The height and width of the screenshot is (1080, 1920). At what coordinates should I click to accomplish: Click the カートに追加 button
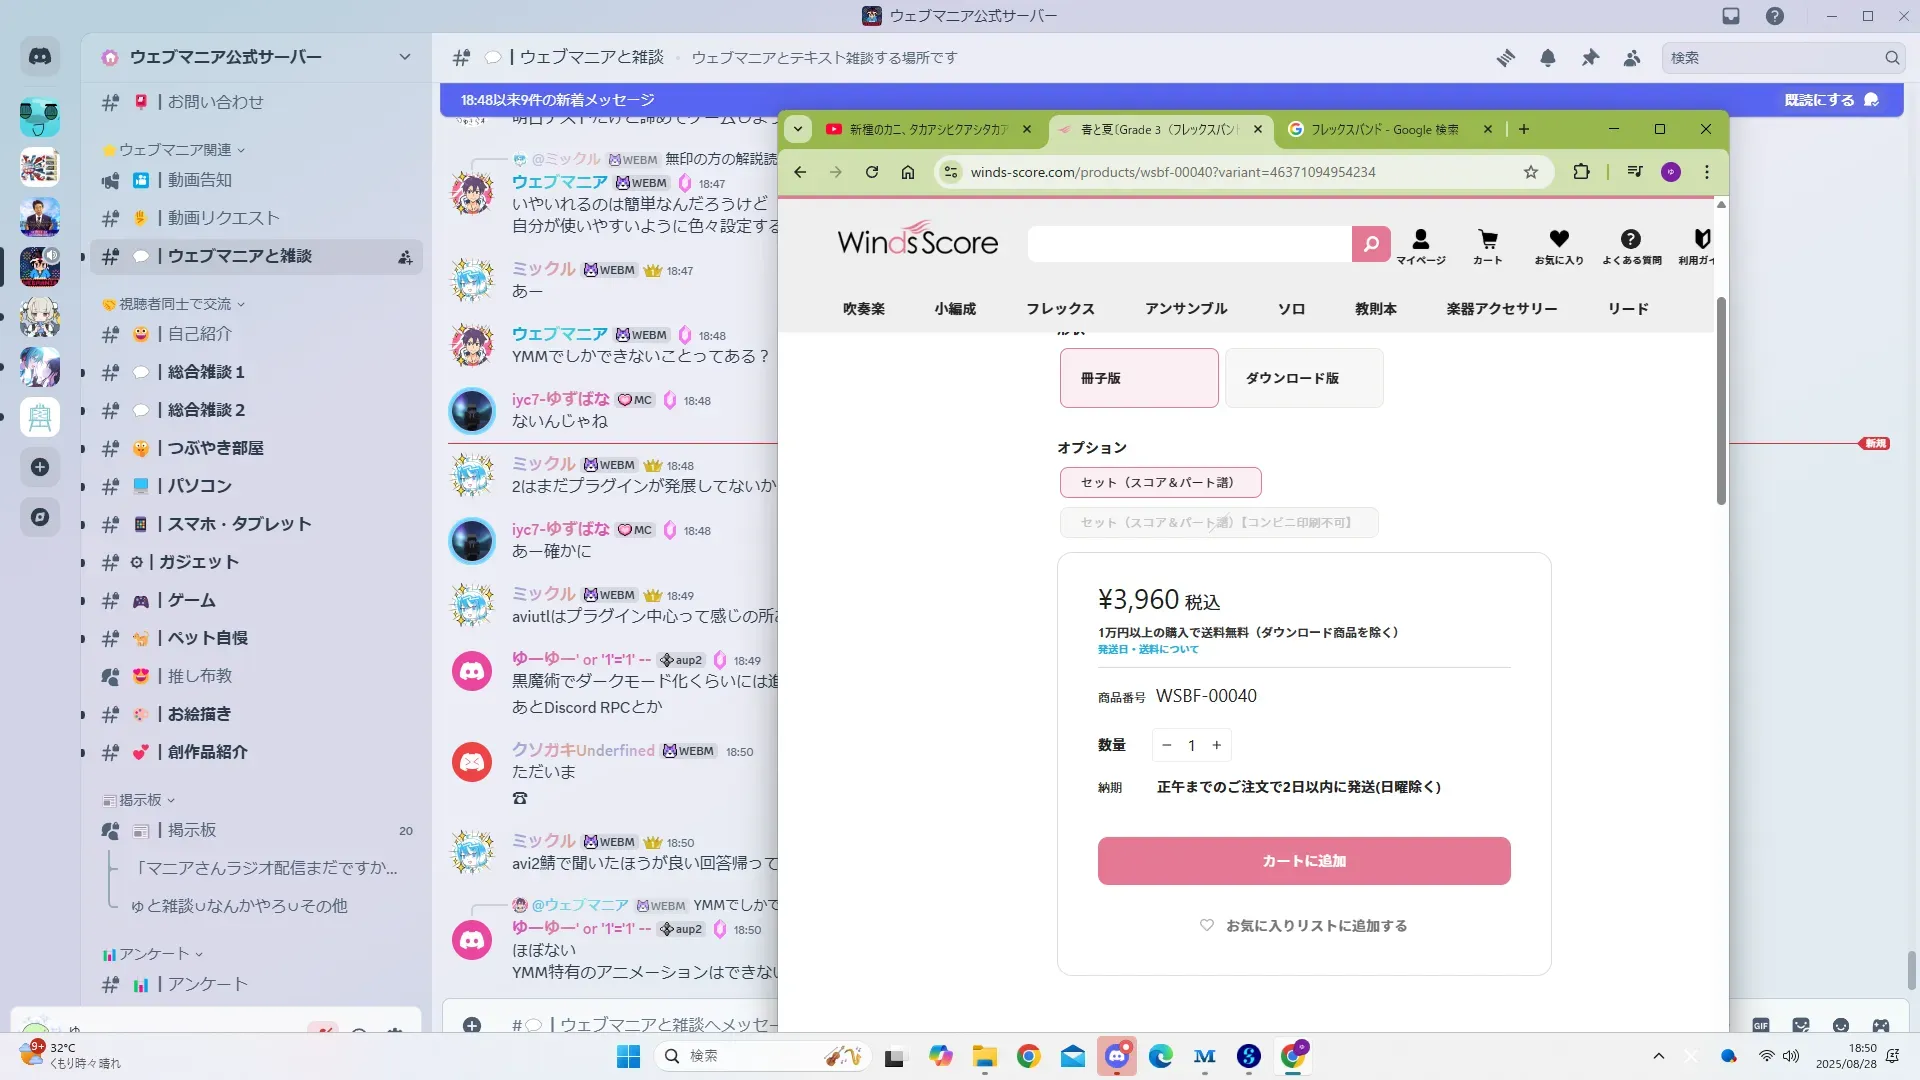click(x=1303, y=861)
